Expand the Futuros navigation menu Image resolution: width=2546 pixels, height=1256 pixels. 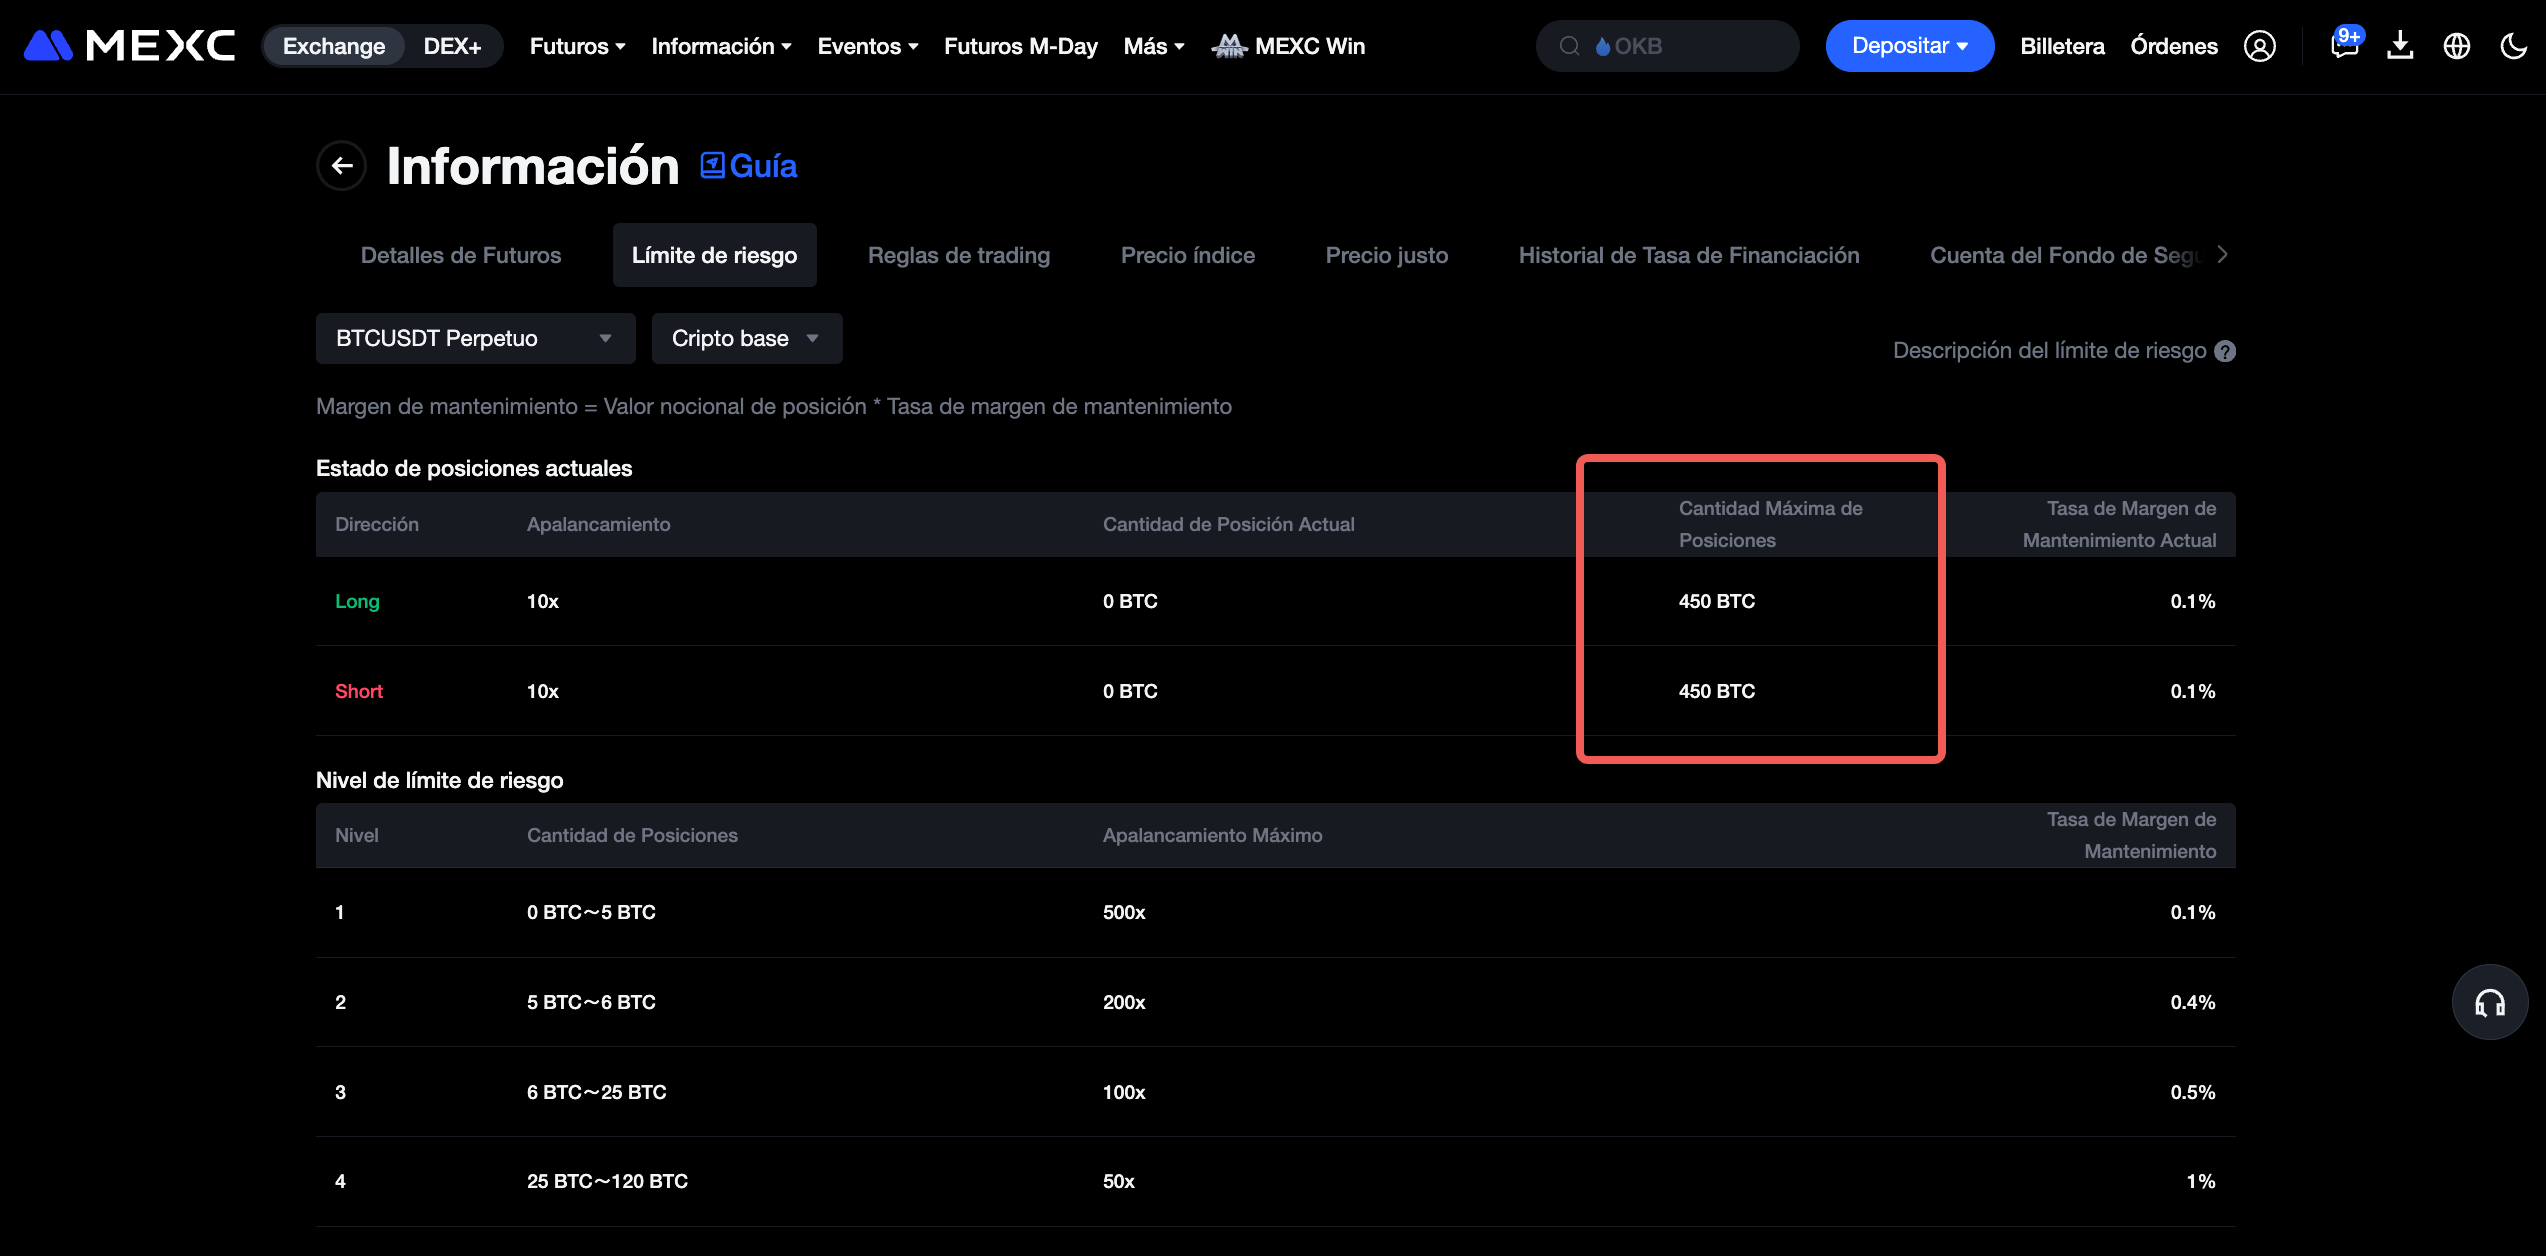577,46
